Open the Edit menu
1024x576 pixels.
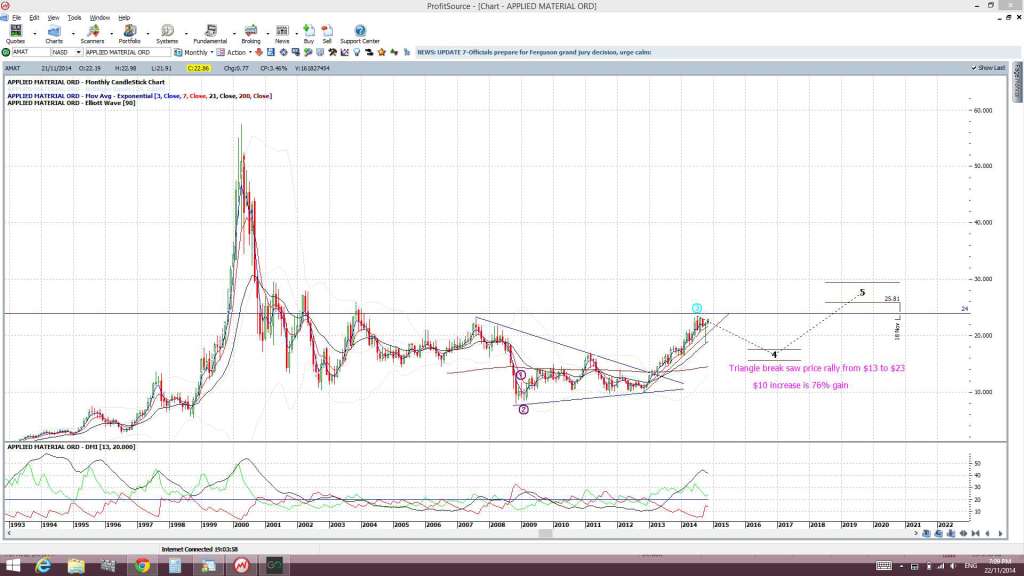(34, 18)
